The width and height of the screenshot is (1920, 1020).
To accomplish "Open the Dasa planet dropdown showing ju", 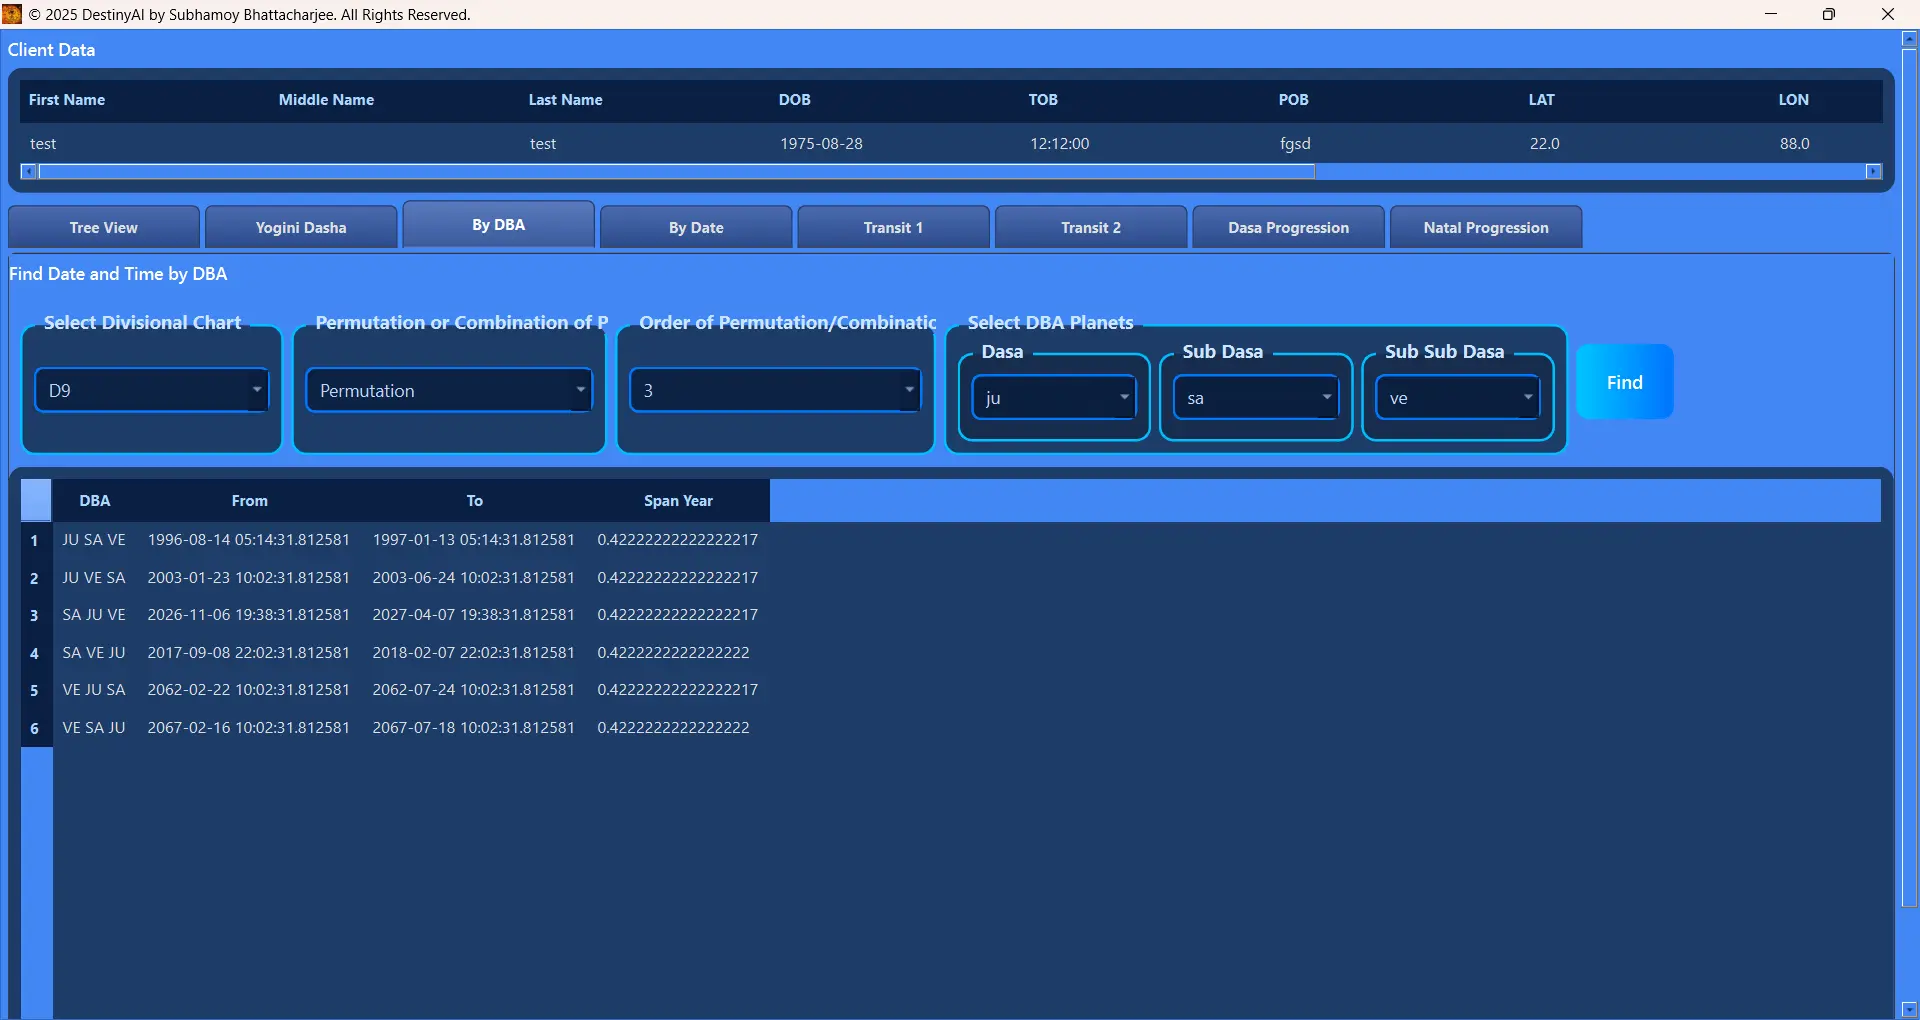I will (x=1054, y=398).
